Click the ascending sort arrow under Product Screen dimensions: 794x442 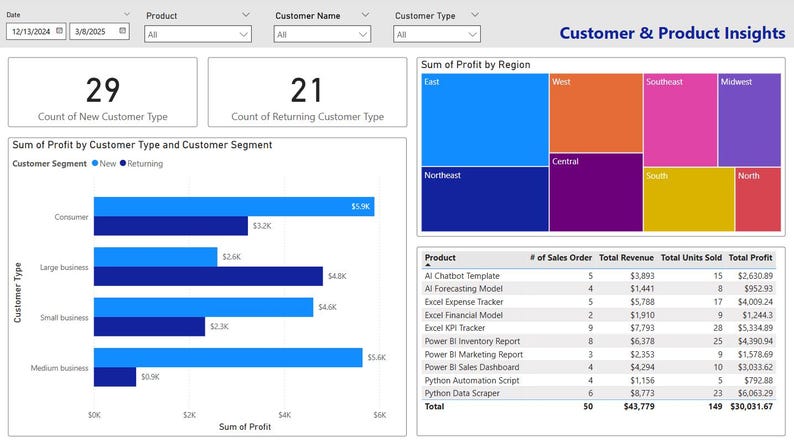point(428,265)
